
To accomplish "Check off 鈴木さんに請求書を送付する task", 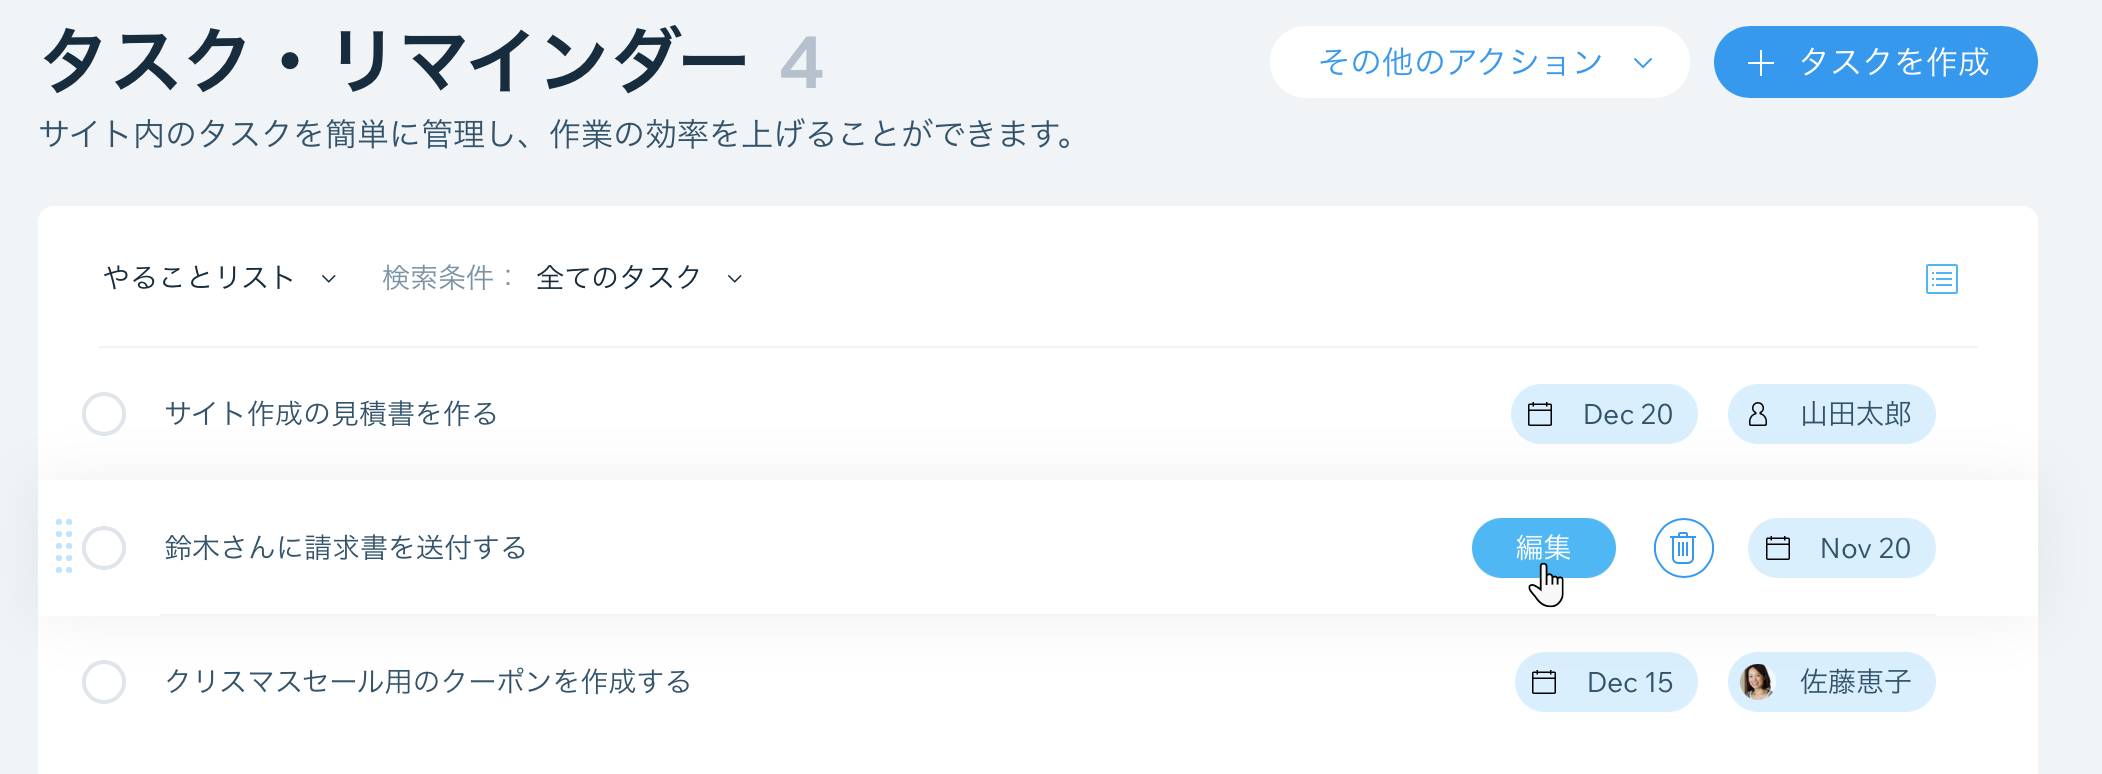I will tap(104, 548).
